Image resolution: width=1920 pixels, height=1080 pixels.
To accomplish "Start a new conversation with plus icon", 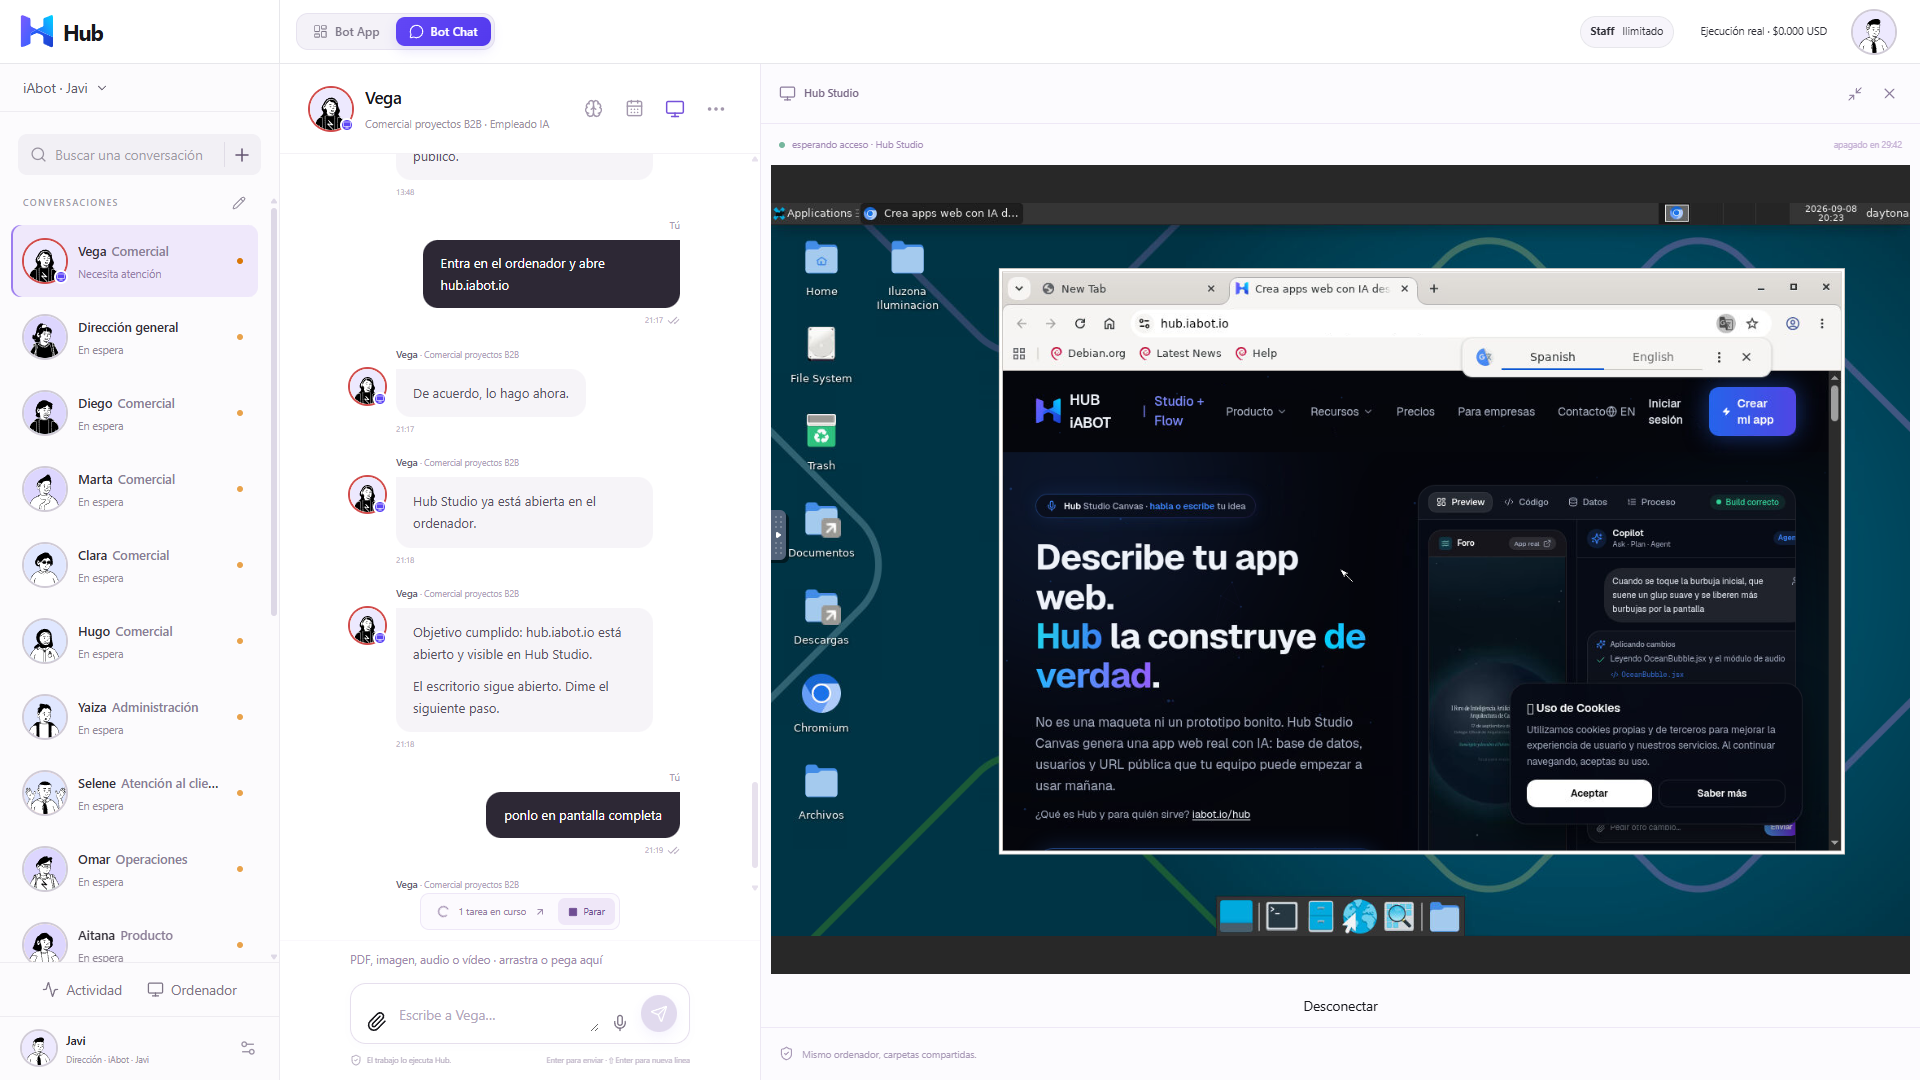I will 242,155.
